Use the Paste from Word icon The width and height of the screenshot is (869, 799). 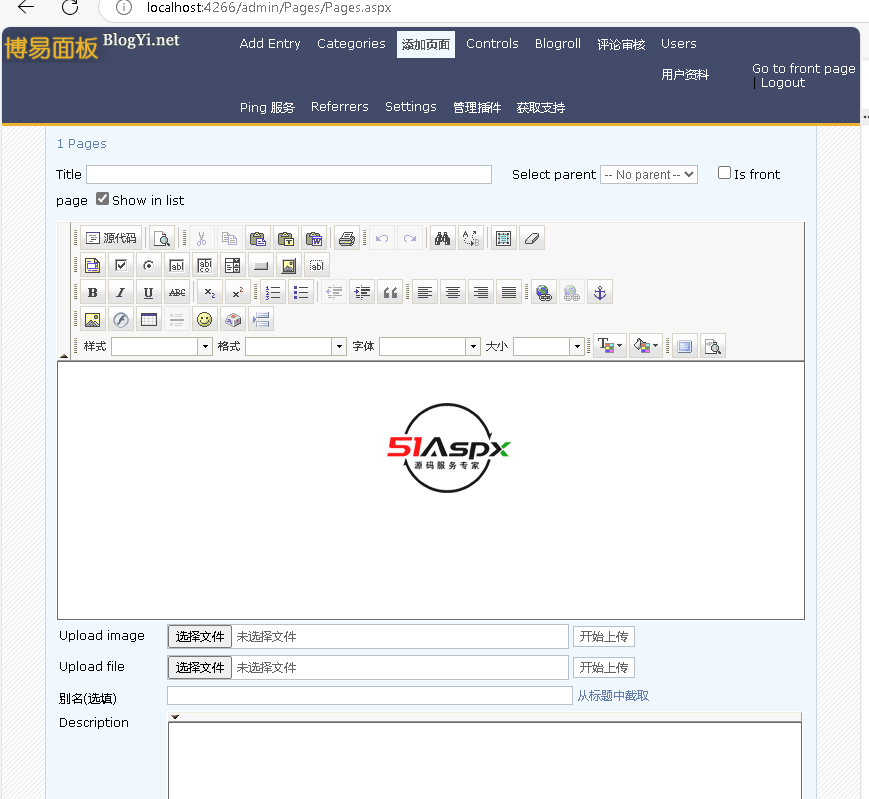click(314, 238)
